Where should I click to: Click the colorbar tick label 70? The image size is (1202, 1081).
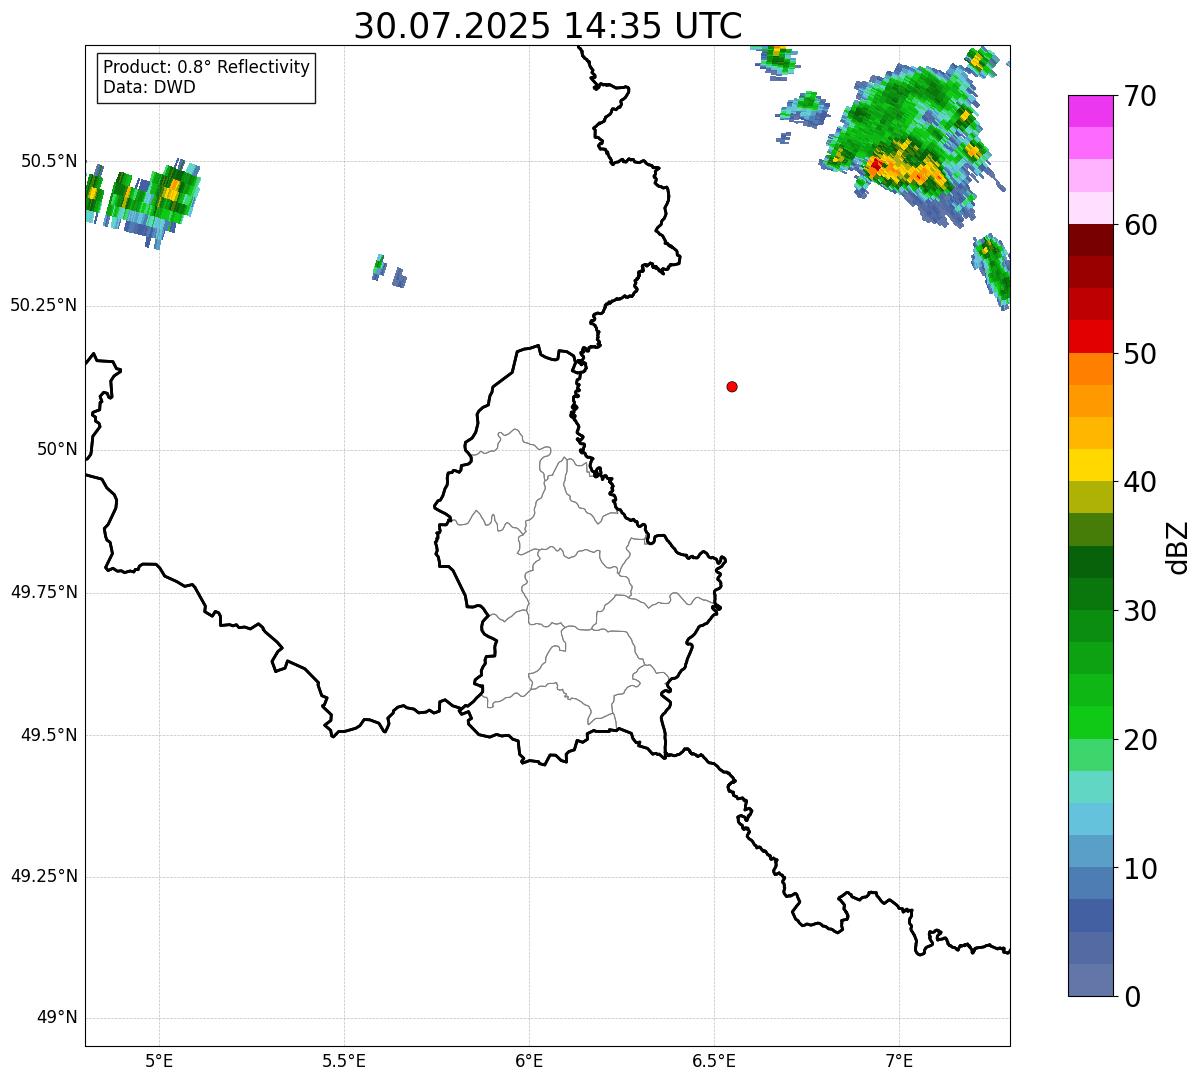(x=1140, y=96)
